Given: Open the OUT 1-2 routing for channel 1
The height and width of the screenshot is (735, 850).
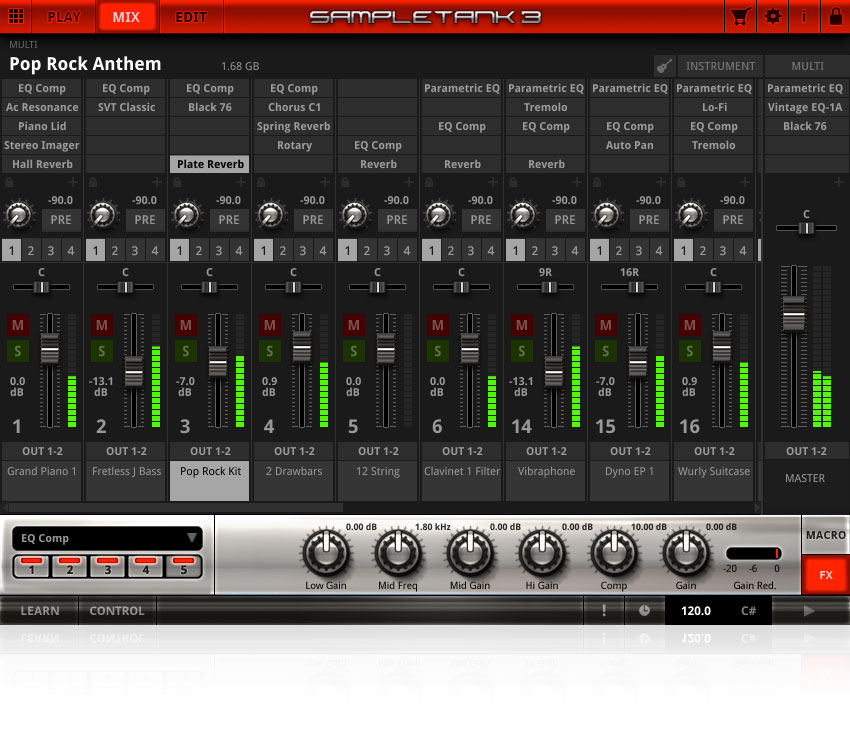Looking at the screenshot, I should 41,451.
